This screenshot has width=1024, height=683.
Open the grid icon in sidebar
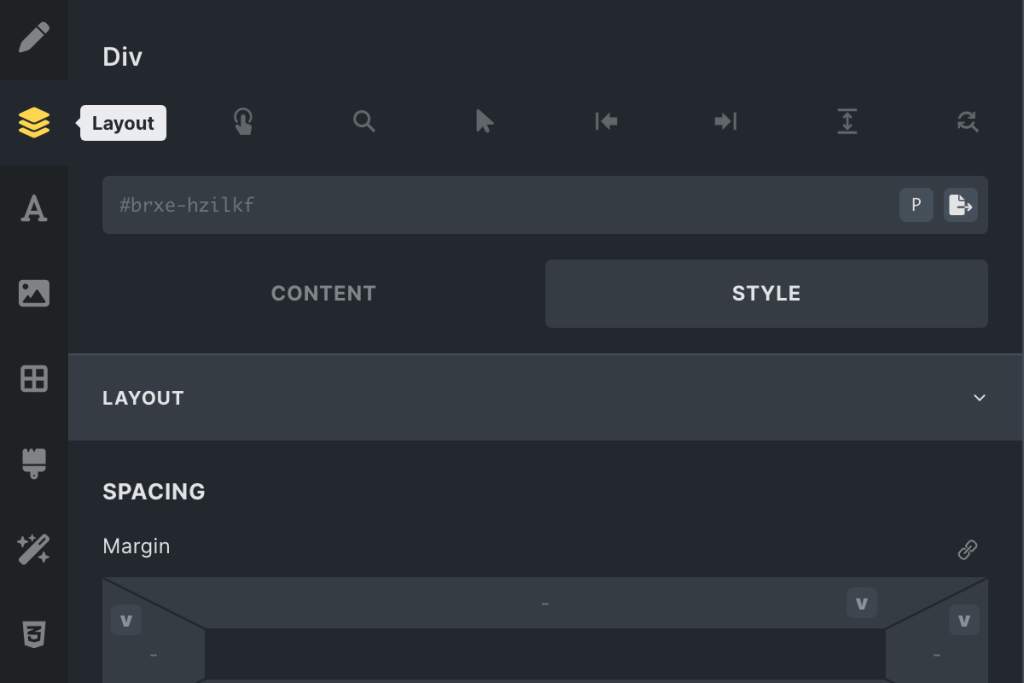[34, 379]
